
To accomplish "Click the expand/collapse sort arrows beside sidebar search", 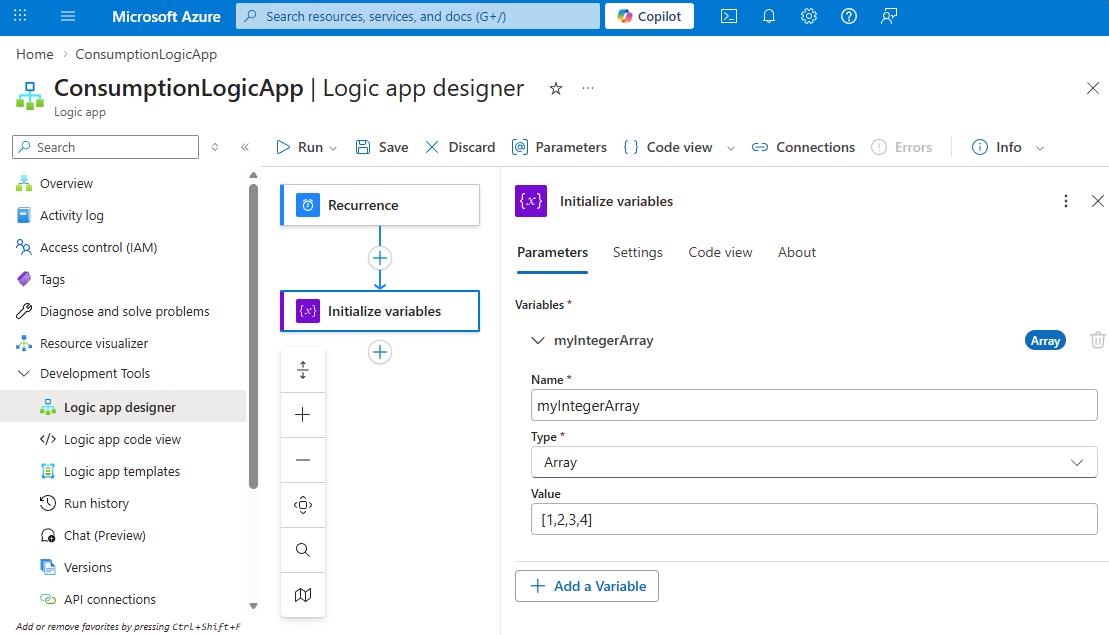I will point(215,147).
